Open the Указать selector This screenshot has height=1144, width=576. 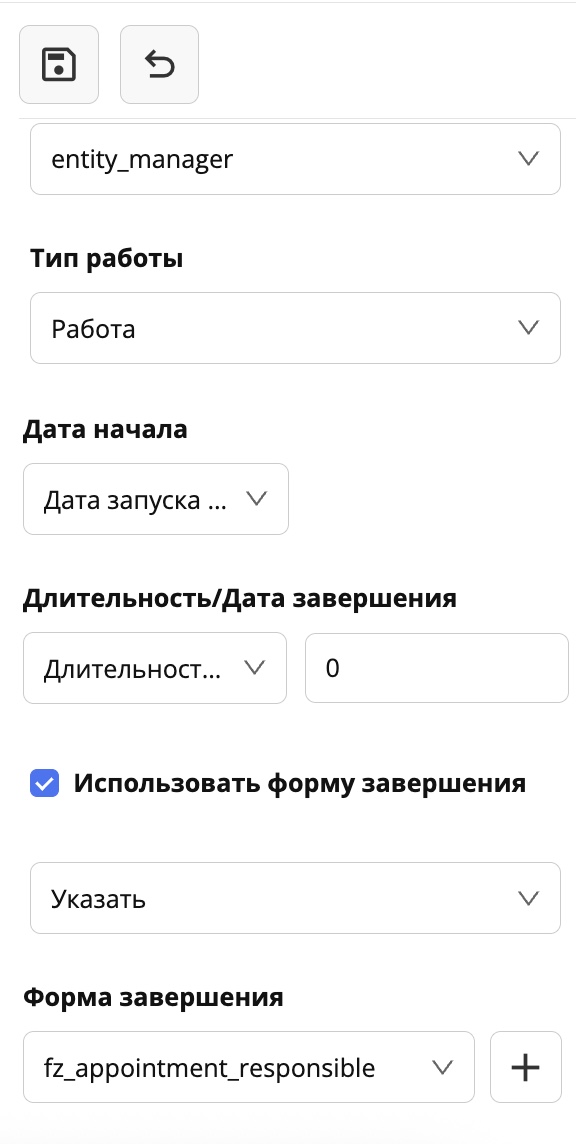[296, 897]
